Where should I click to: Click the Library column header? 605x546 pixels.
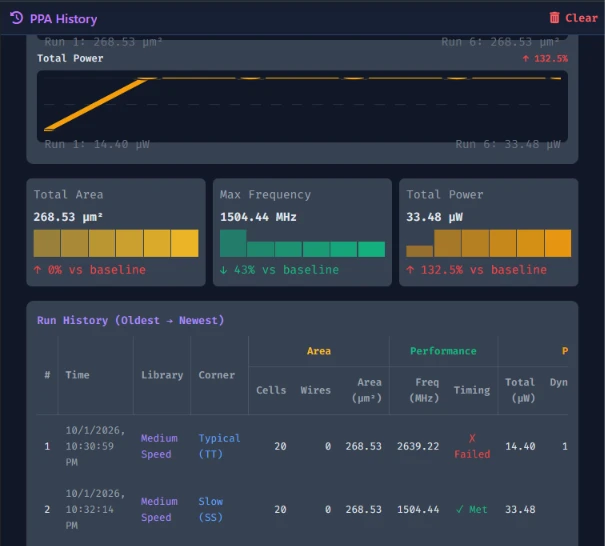click(162, 375)
